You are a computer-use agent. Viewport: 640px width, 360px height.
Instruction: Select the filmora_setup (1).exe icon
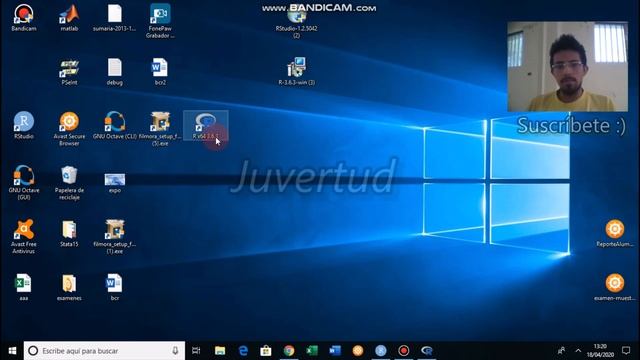pyautogui.click(x=115, y=236)
